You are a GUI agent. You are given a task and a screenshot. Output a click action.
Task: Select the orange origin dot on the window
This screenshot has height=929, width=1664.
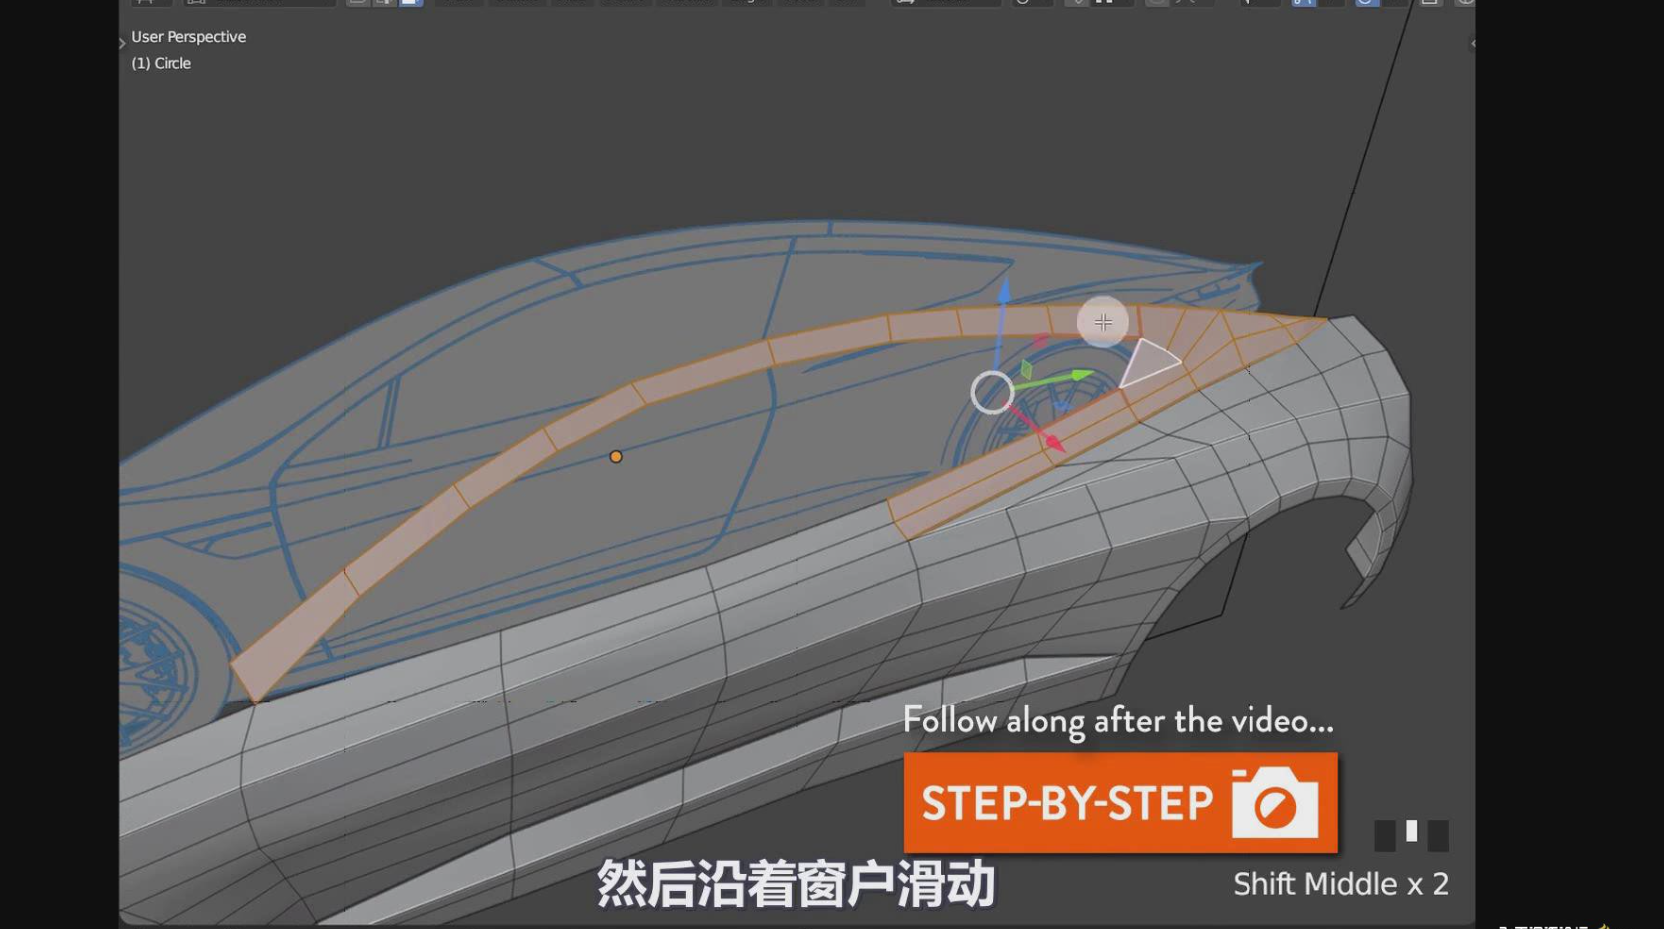[616, 457]
